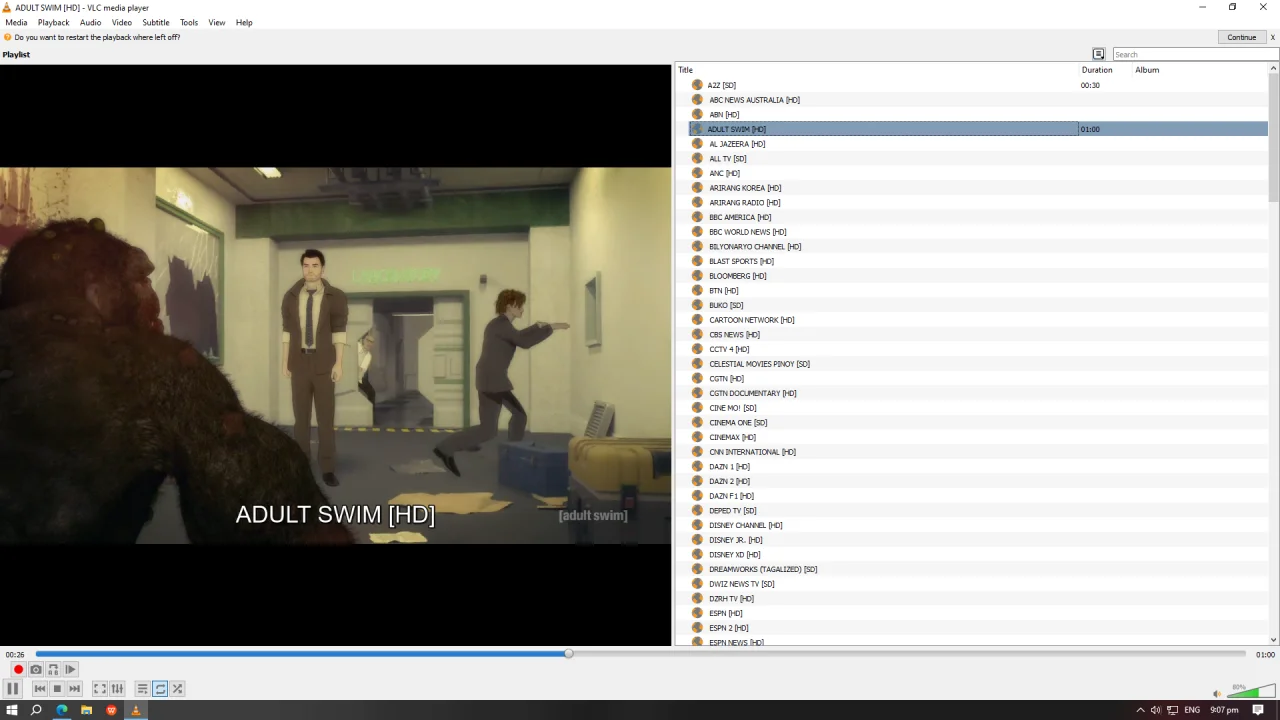Open the Video menu
This screenshot has height=720, width=1280.
pyautogui.click(x=122, y=22)
